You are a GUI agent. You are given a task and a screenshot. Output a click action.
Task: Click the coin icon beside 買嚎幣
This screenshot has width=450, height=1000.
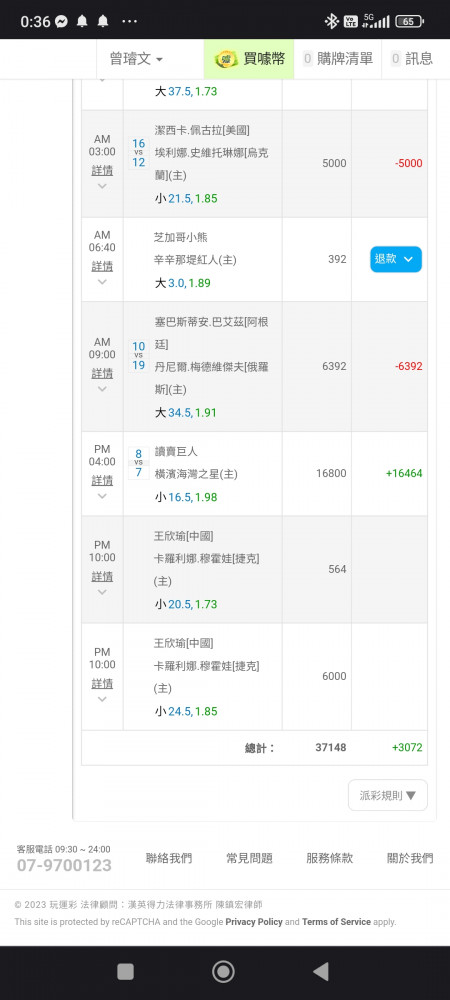(226, 59)
